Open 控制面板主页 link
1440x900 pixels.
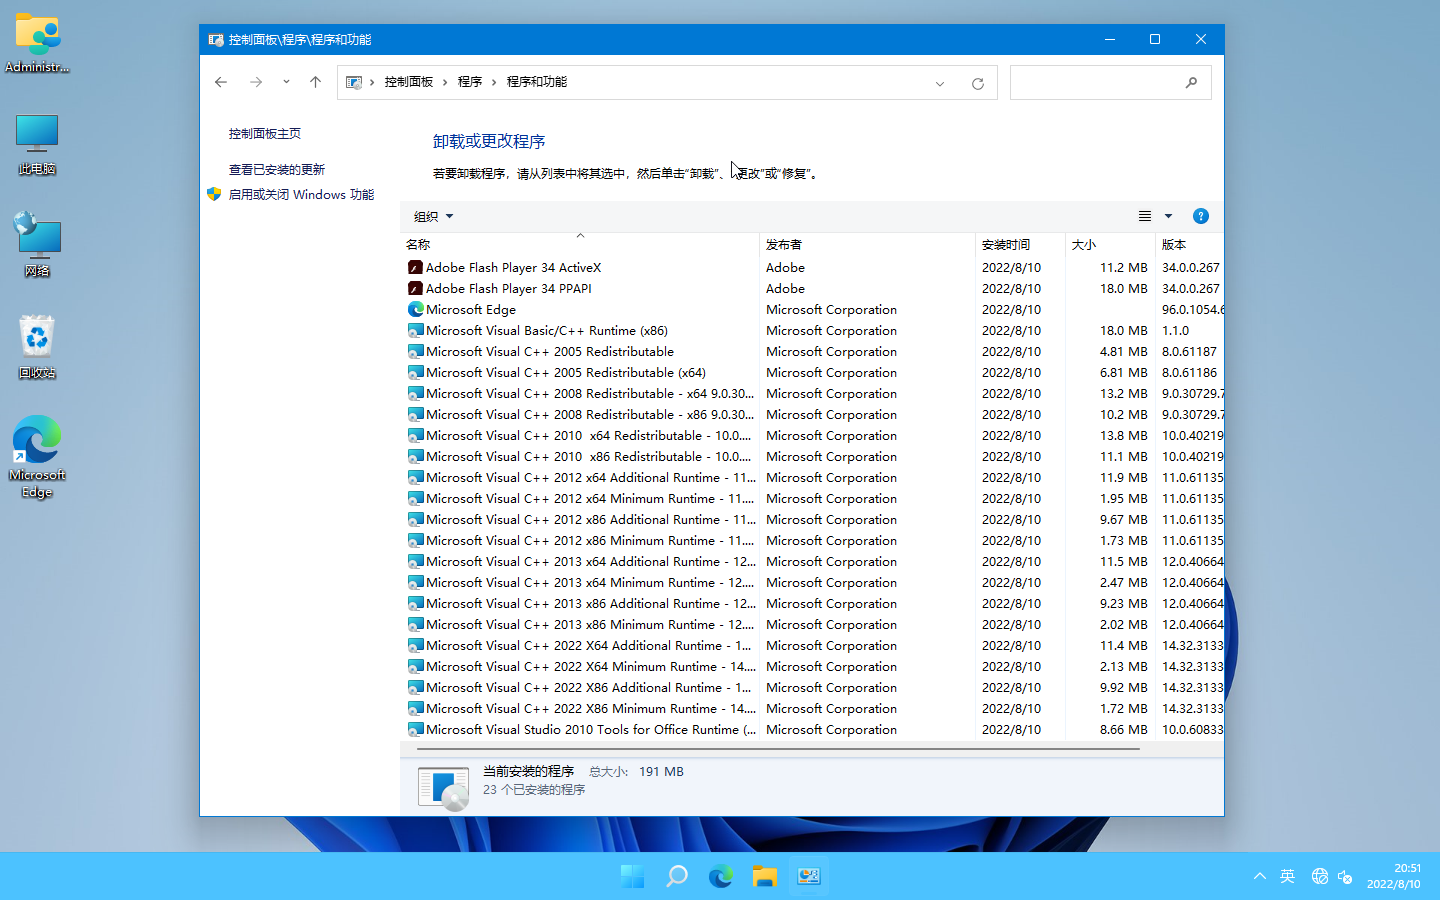[265, 133]
